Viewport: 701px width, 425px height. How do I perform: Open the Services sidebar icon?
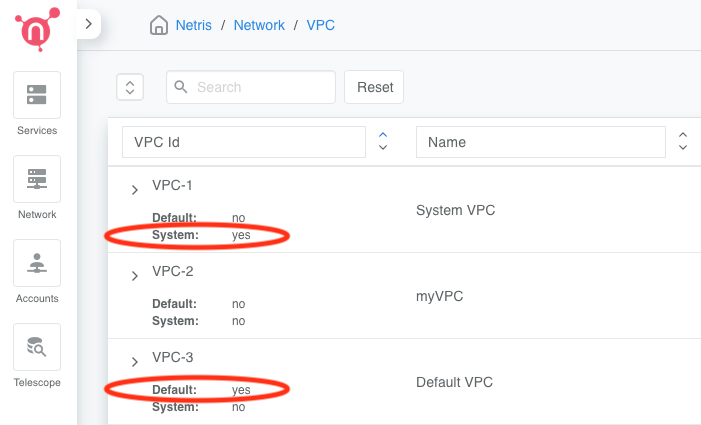coord(37,95)
